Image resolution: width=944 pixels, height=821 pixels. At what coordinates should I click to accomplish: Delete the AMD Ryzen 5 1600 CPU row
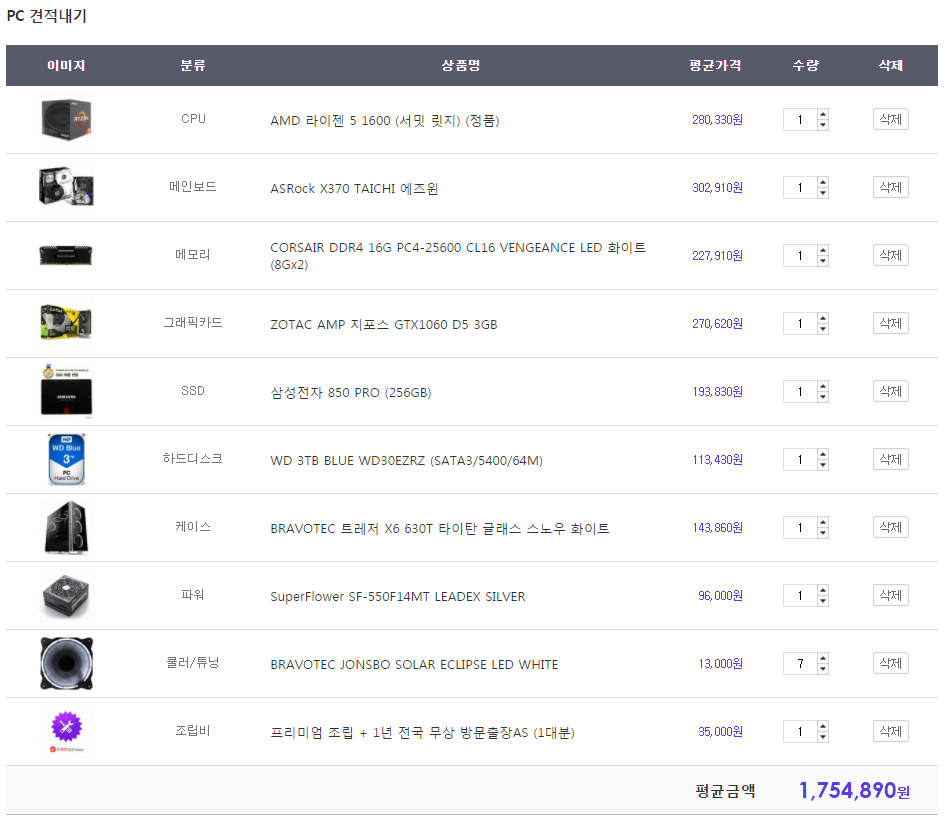890,119
